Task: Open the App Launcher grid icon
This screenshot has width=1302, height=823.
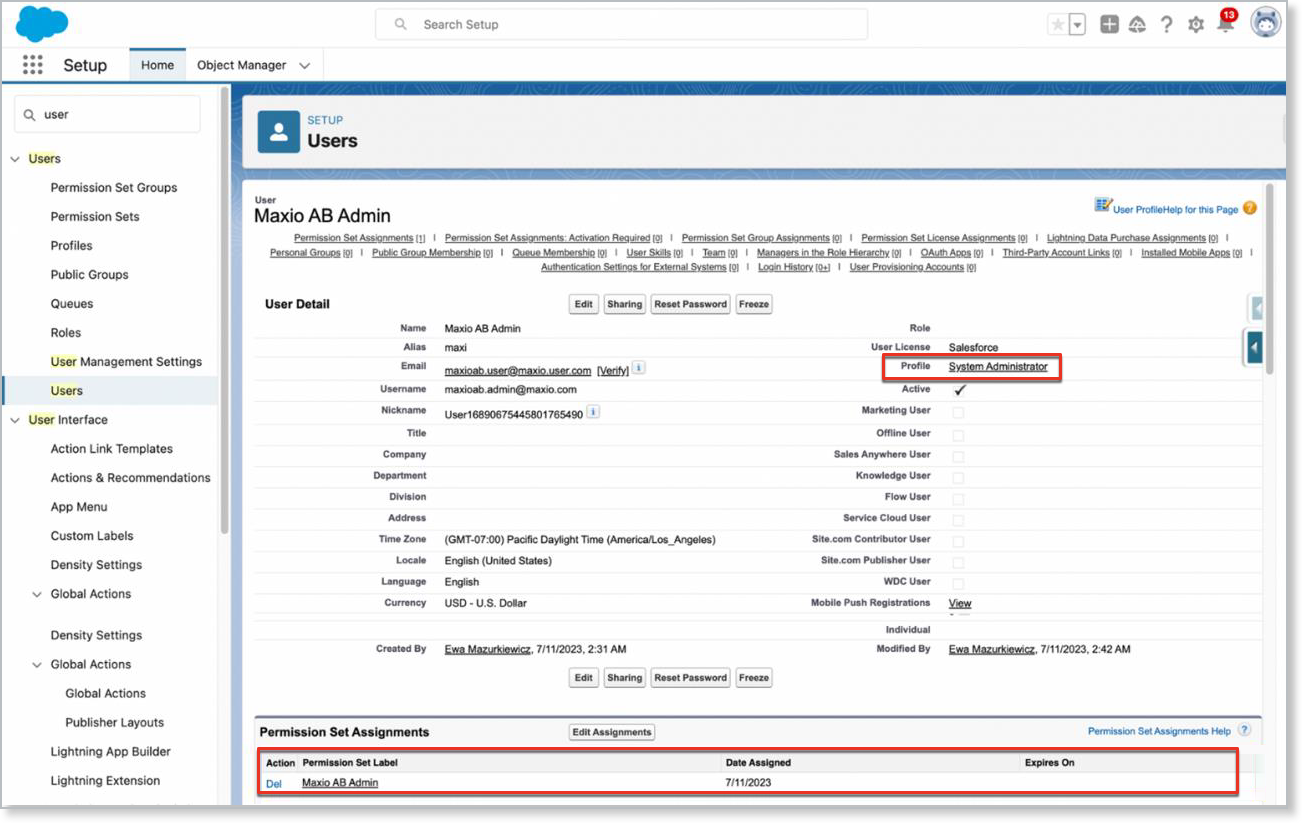Action: coord(32,65)
